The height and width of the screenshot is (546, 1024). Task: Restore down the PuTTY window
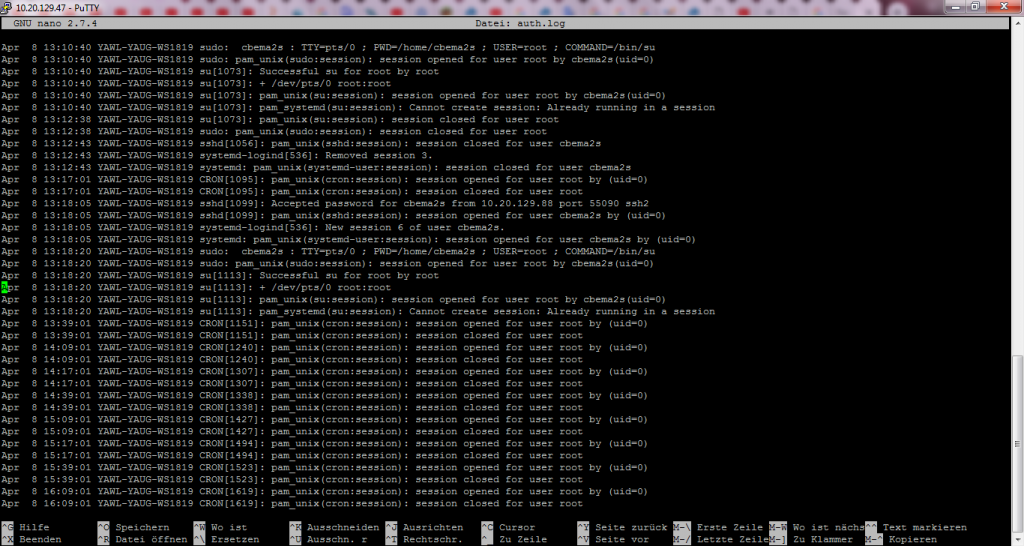point(975,7)
